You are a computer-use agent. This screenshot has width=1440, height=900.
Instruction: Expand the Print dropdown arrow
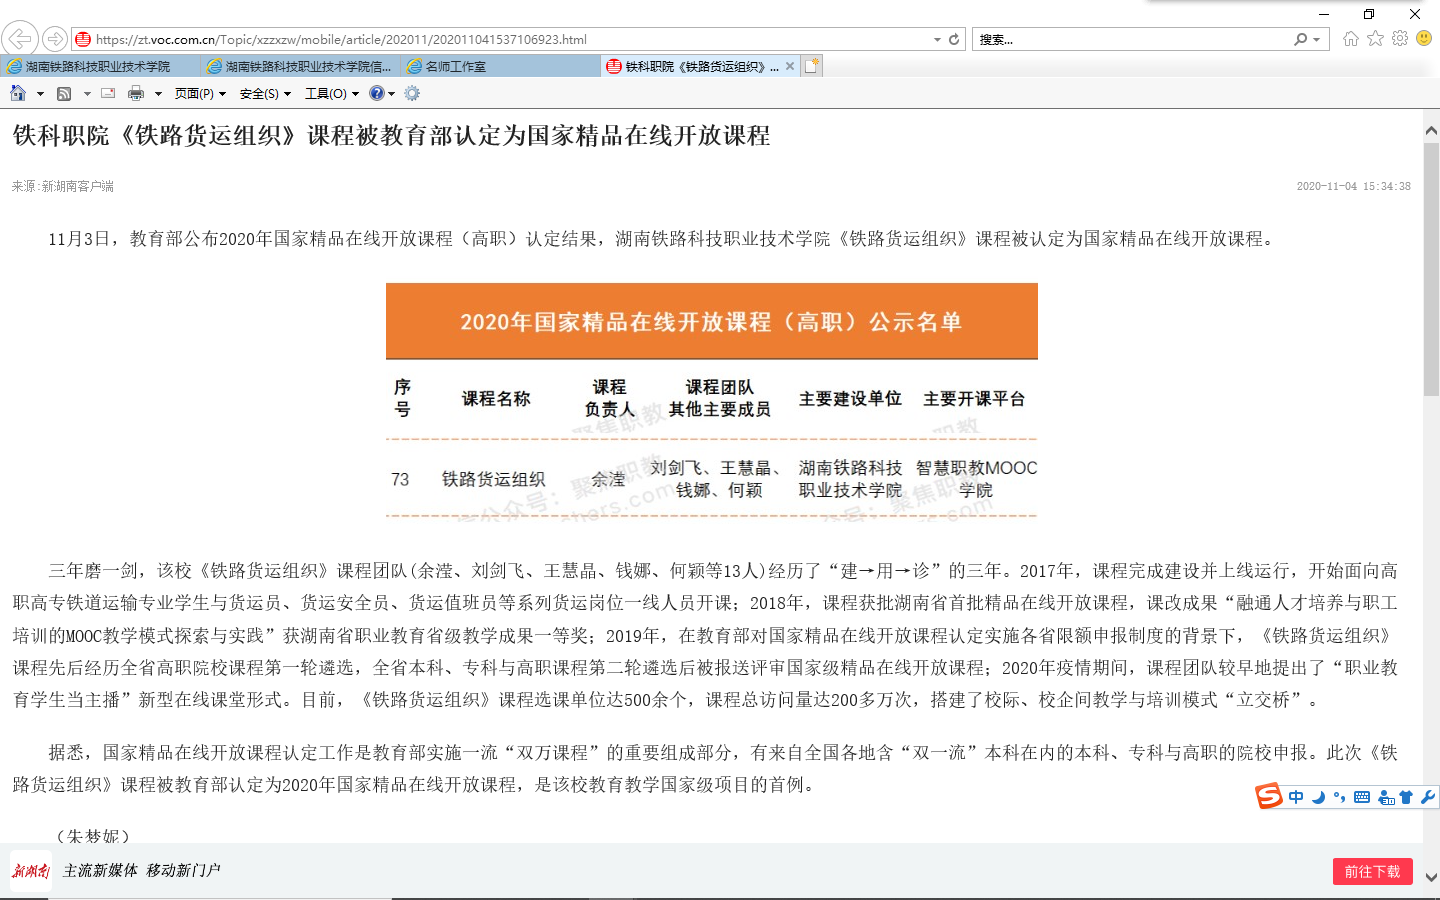[158, 94]
